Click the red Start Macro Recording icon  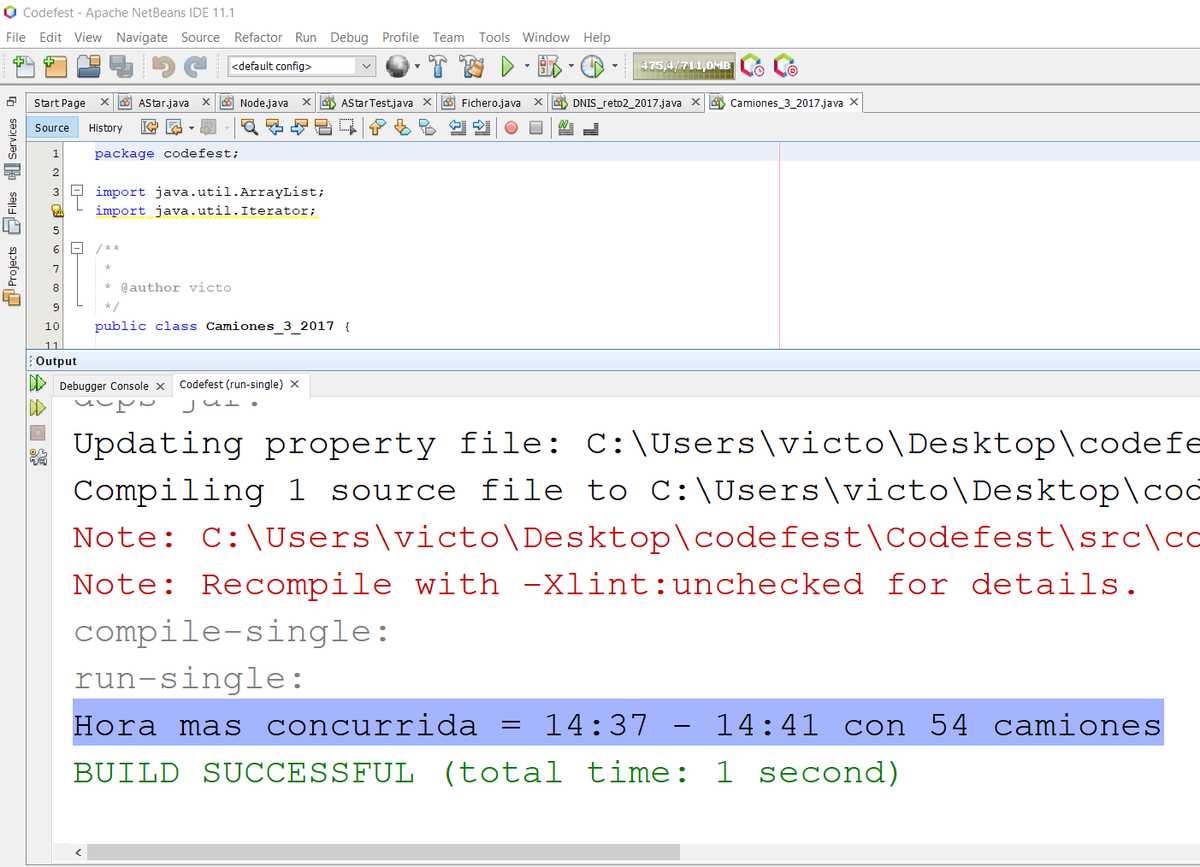511,128
